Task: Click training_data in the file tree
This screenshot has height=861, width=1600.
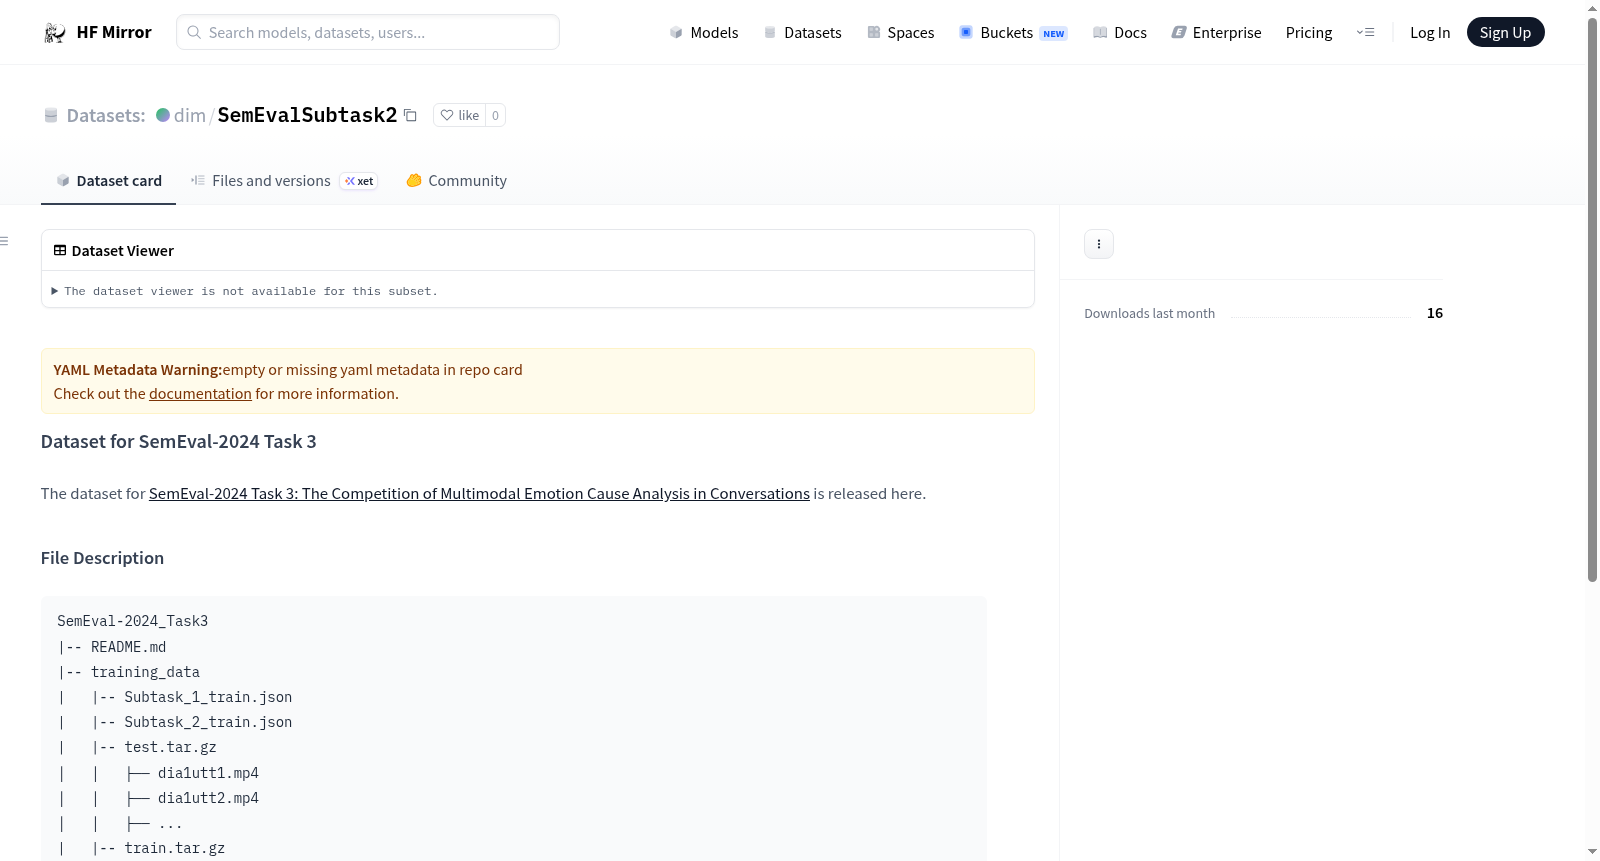Action: (145, 672)
